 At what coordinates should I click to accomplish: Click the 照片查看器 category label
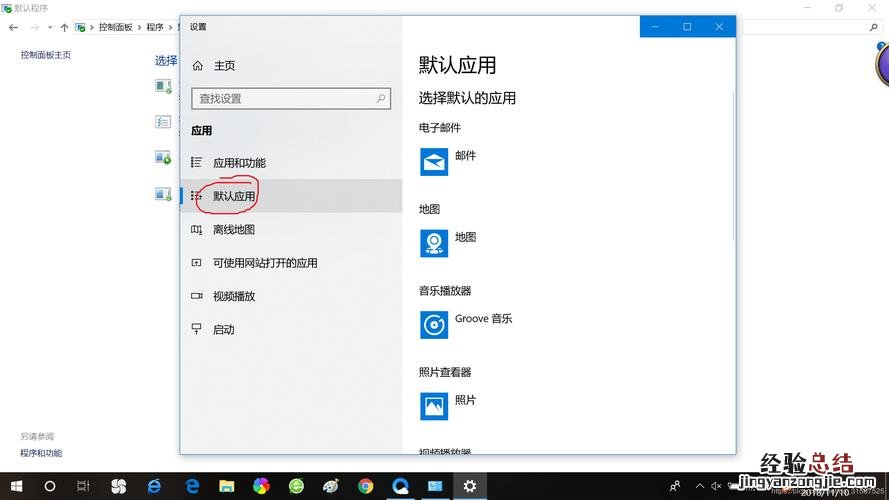pyautogui.click(x=445, y=372)
